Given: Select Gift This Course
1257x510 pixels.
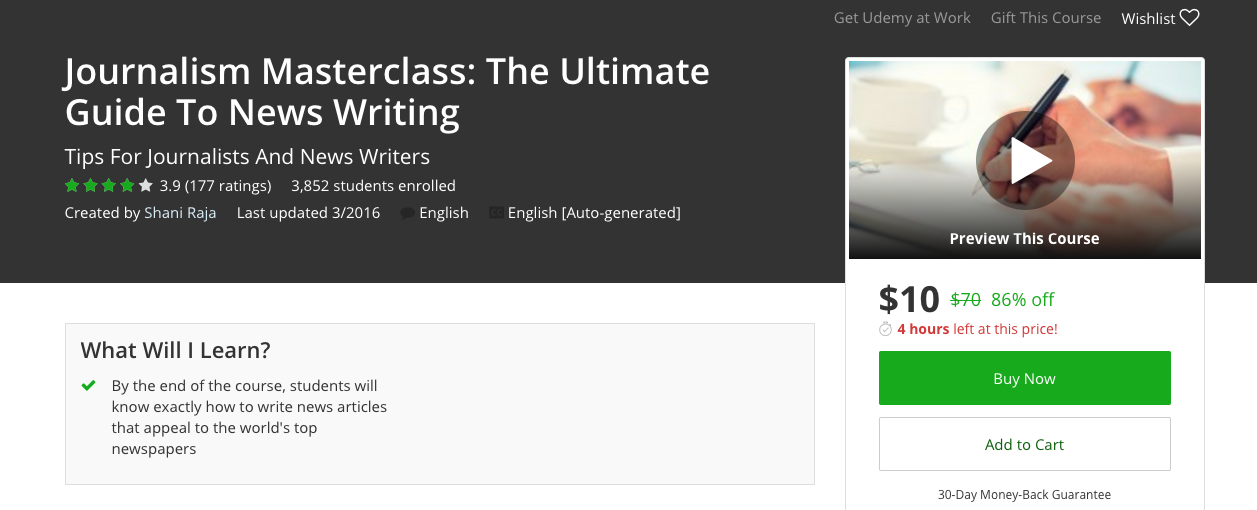Looking at the screenshot, I should tap(1045, 18).
